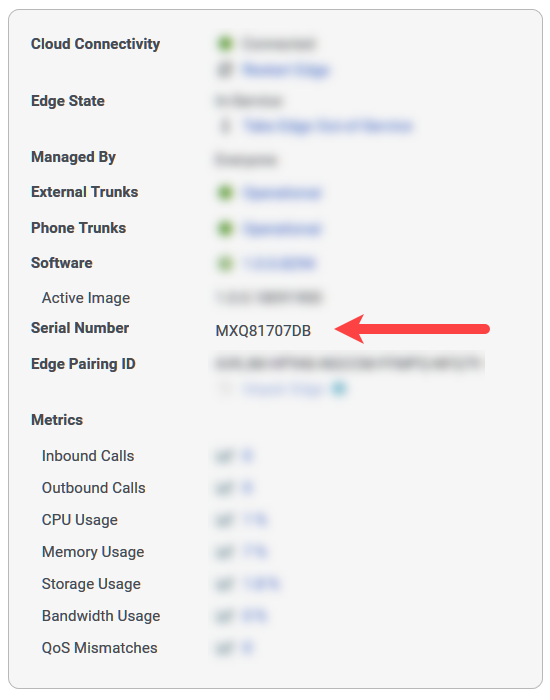Click the blurred link under Cloud Connectivity status
This screenshot has height=700, width=550.
[286, 70]
